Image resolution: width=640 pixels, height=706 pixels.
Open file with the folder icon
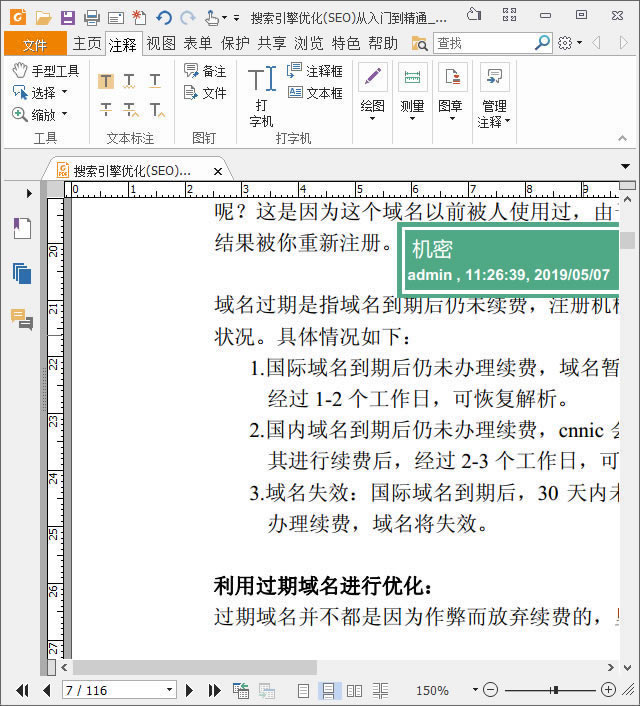[x=43, y=18]
